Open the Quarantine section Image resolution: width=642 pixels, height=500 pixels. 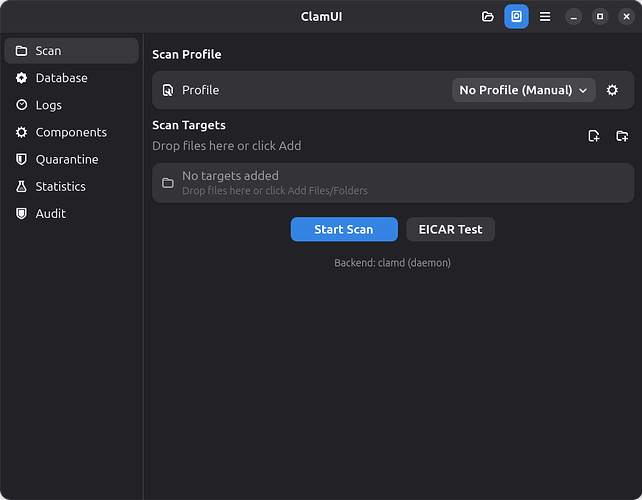click(71, 159)
